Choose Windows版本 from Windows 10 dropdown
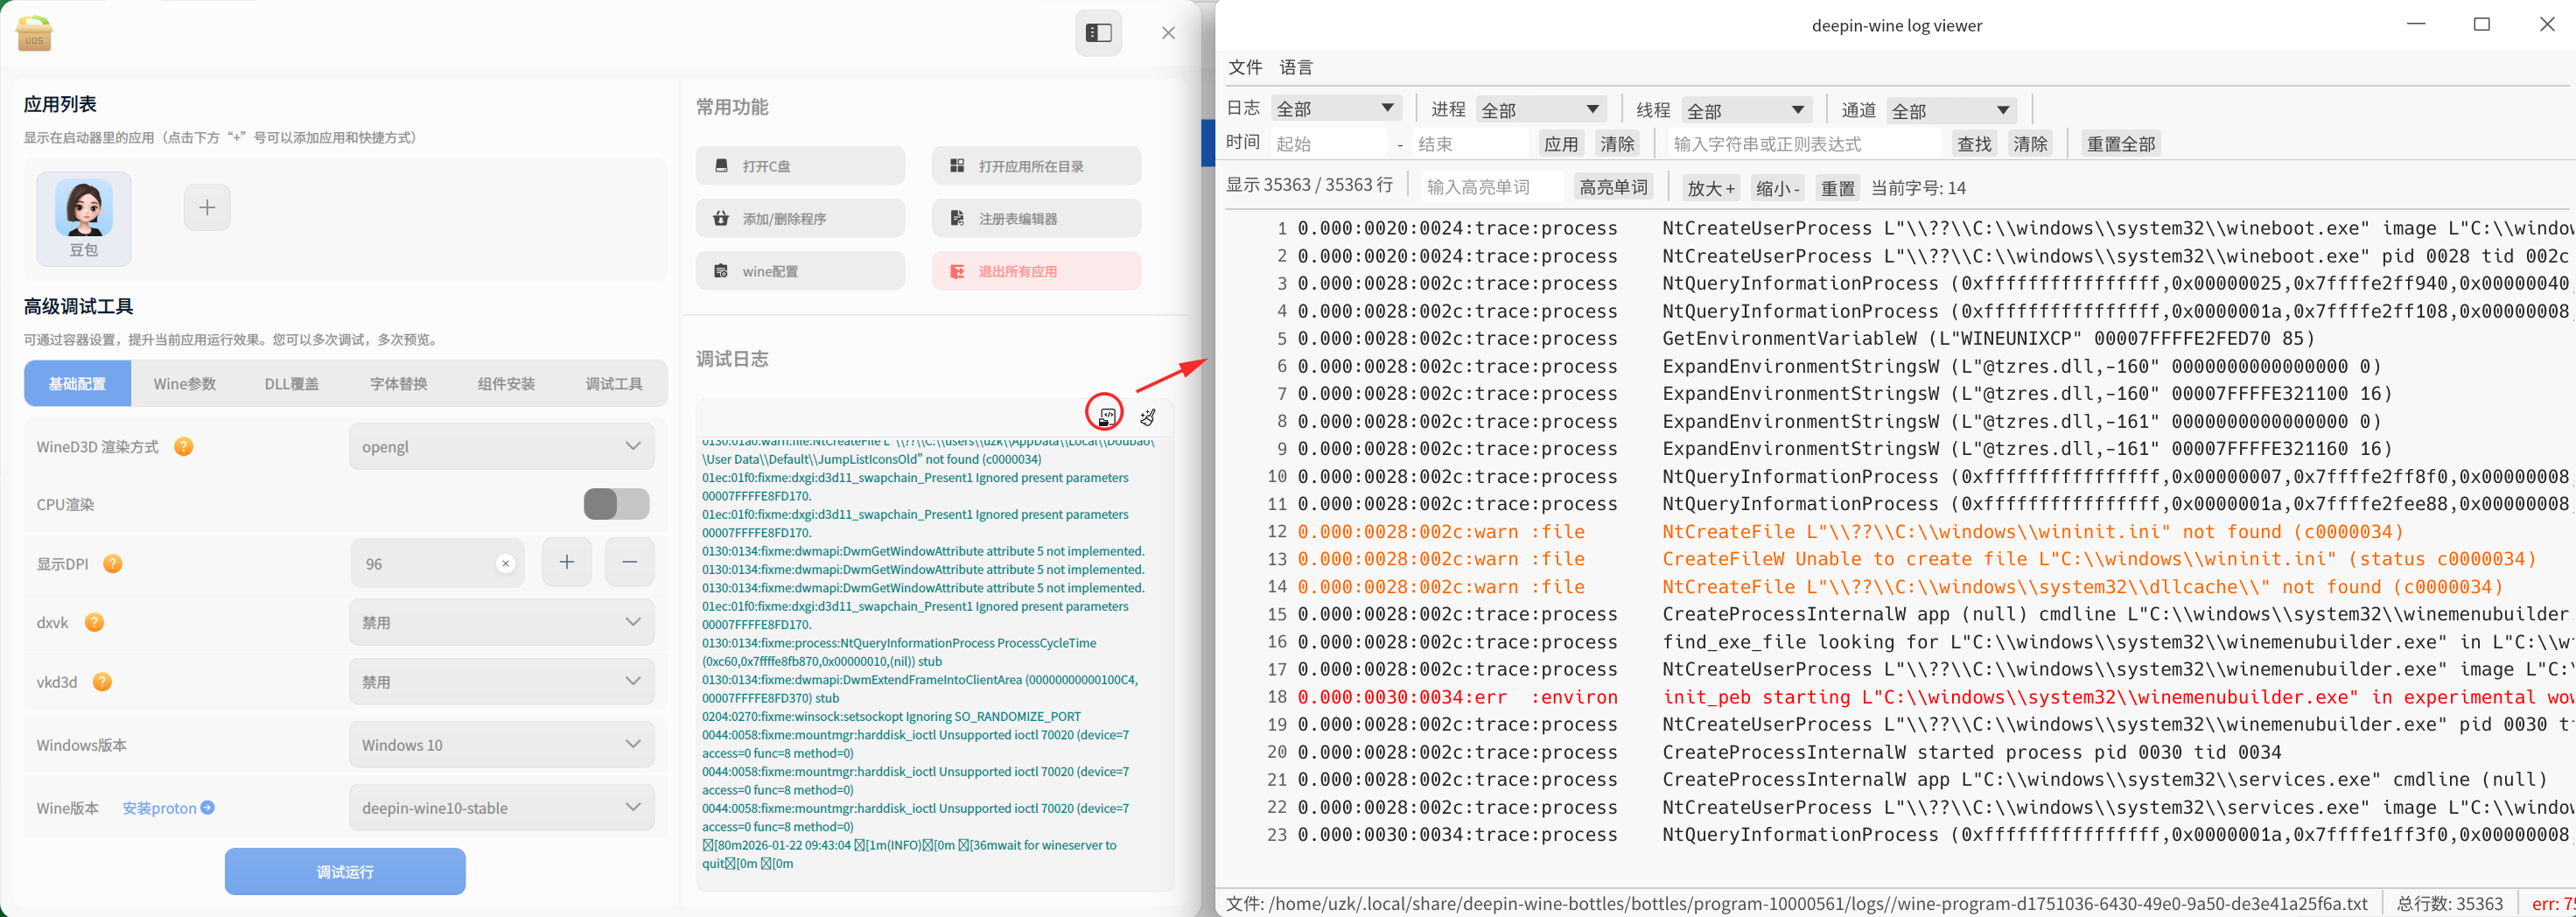 click(x=502, y=745)
